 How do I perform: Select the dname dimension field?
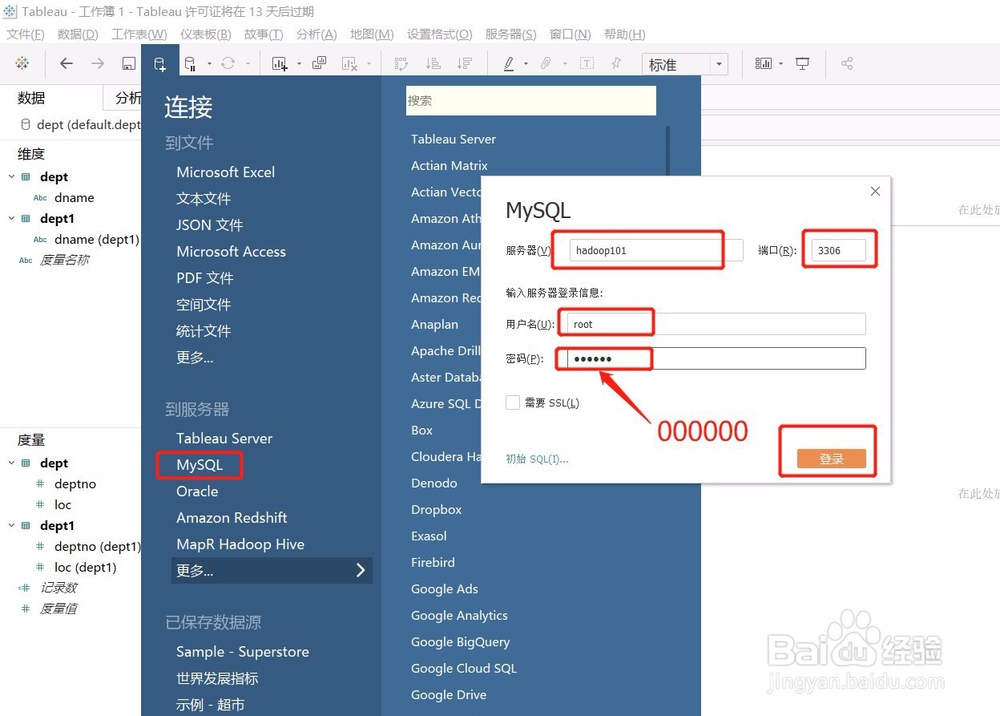(74, 198)
